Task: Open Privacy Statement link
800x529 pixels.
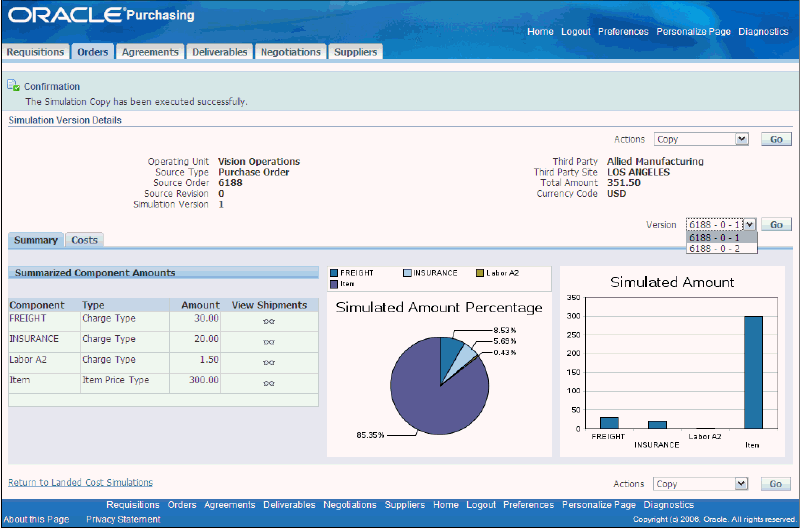Action: [x=123, y=519]
